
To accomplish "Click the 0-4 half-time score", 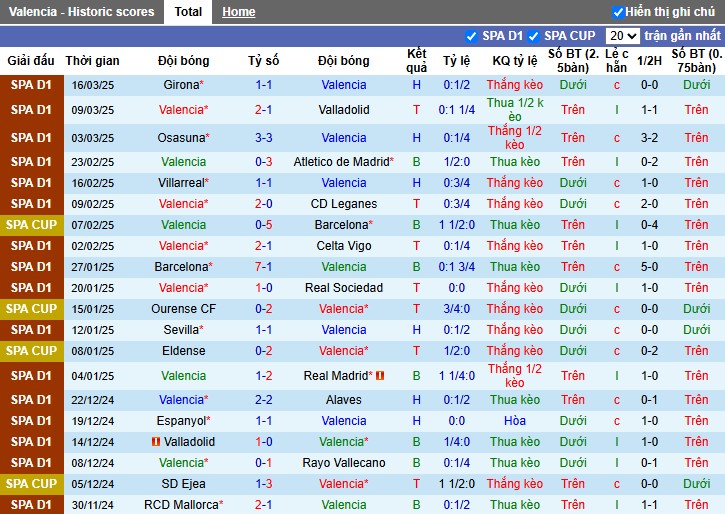I will click(x=649, y=225).
